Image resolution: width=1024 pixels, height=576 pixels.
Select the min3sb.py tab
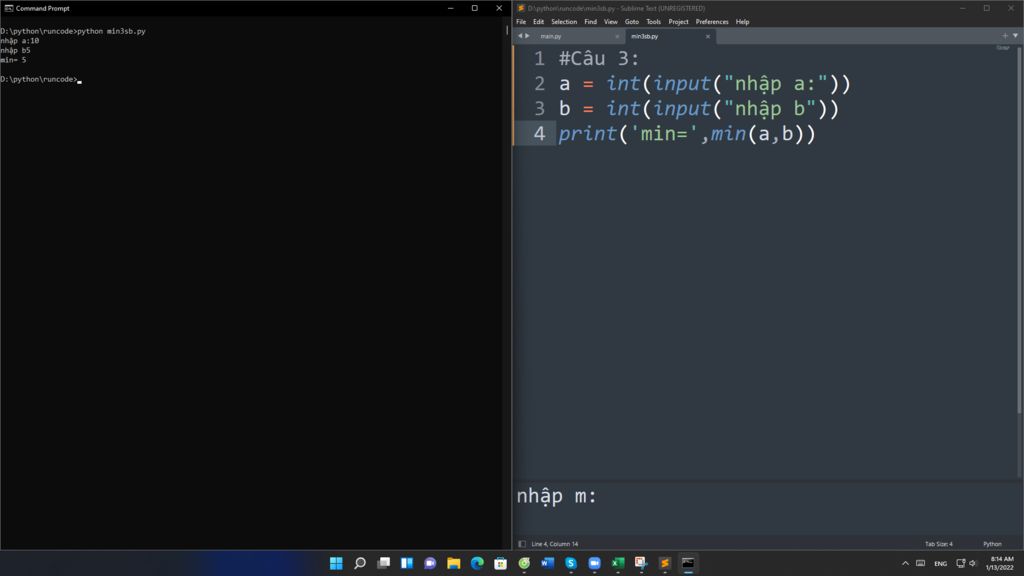pyautogui.click(x=645, y=37)
